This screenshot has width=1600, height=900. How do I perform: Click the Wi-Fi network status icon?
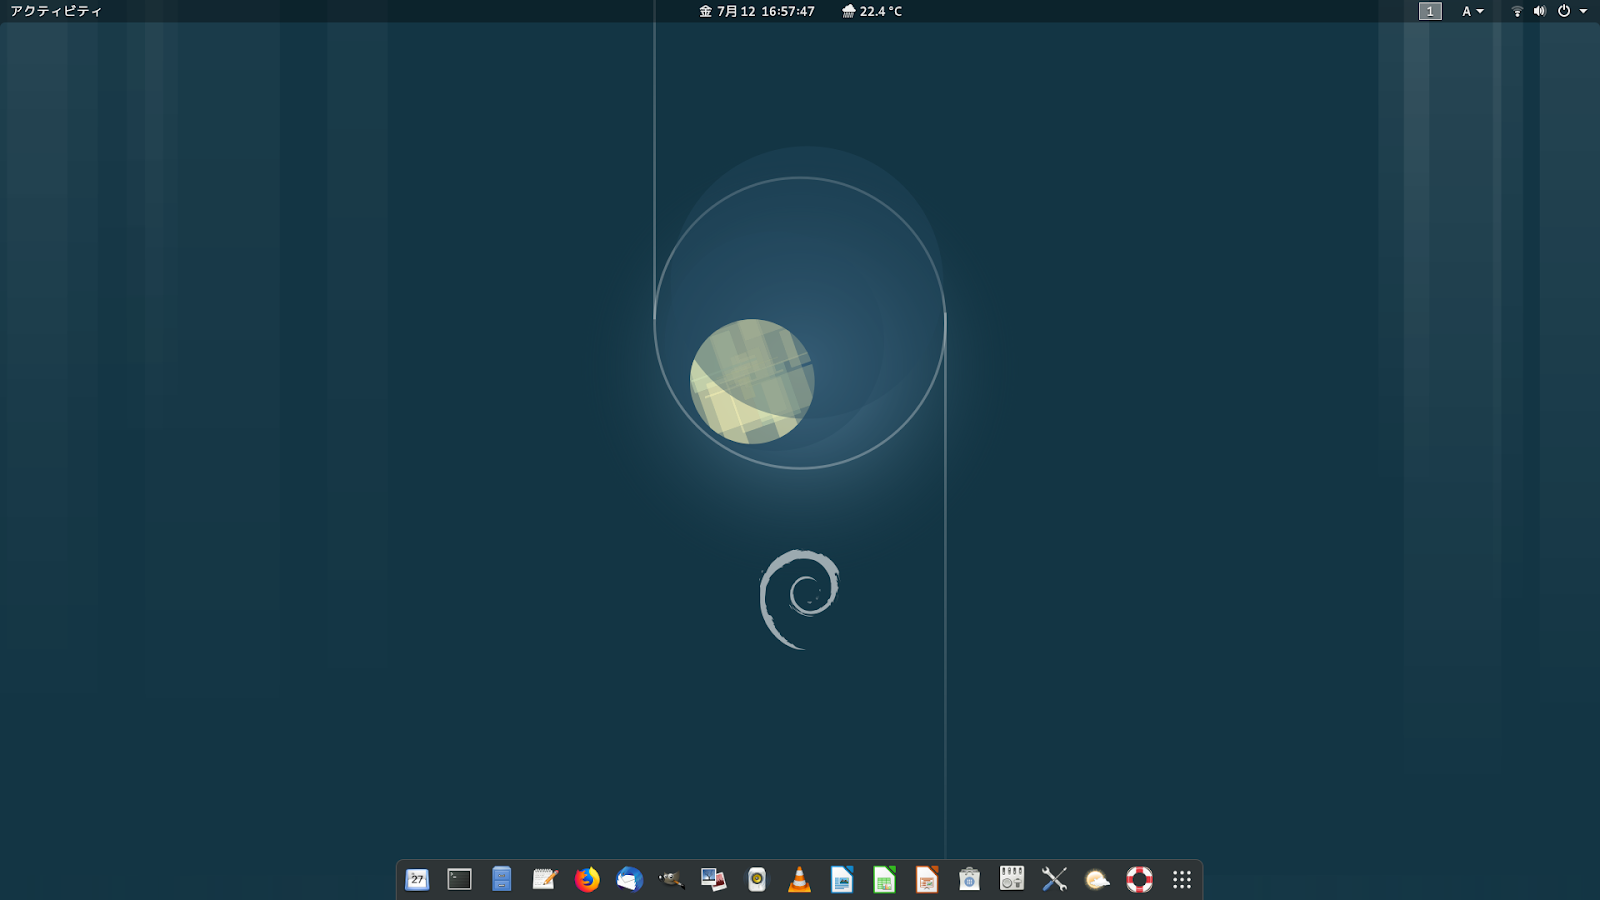point(1517,11)
